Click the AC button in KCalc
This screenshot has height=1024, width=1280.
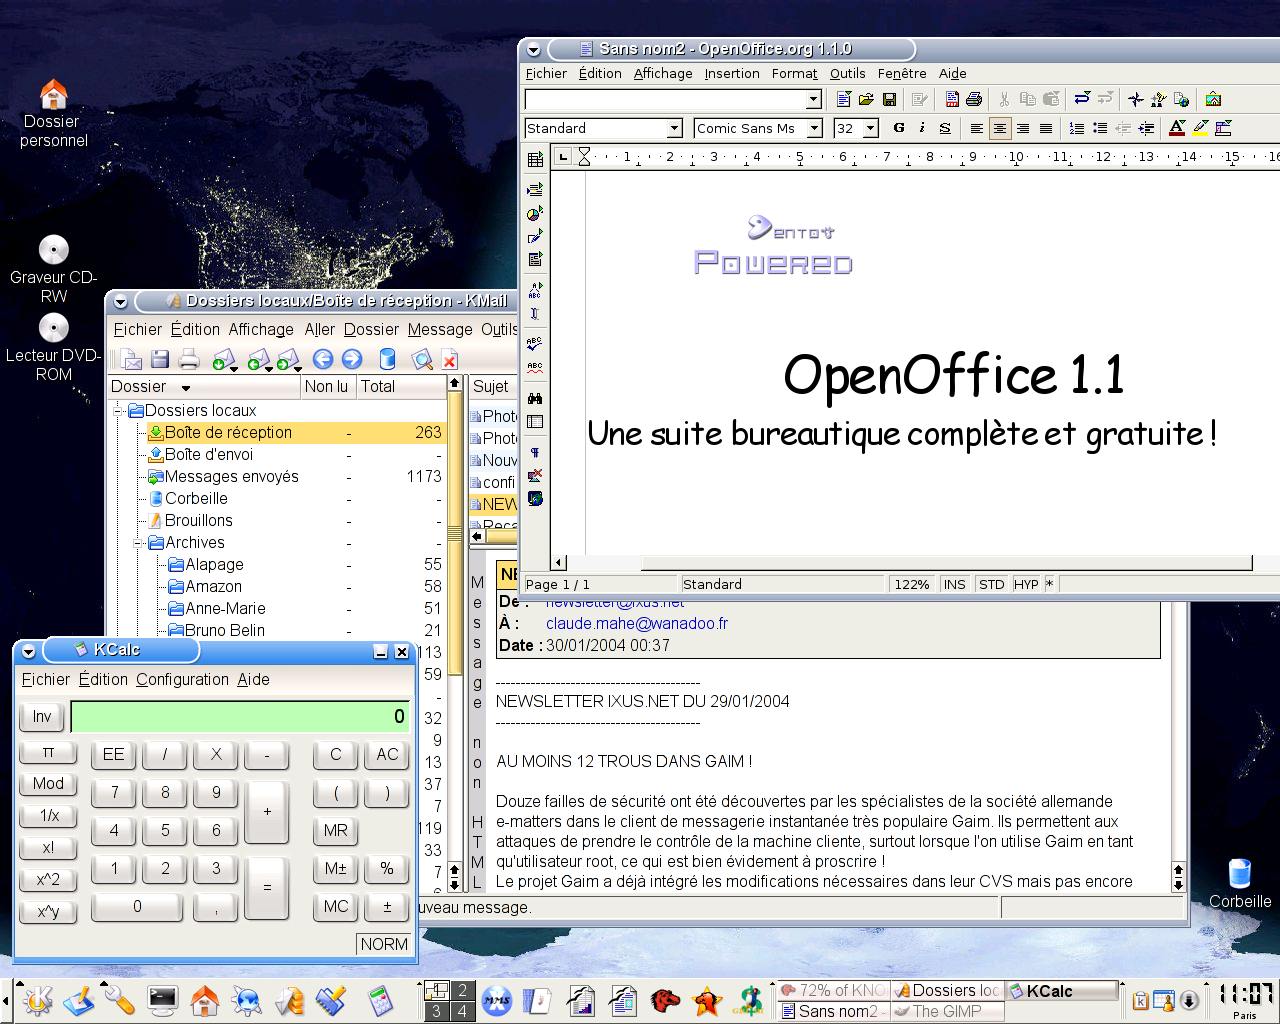tap(387, 755)
